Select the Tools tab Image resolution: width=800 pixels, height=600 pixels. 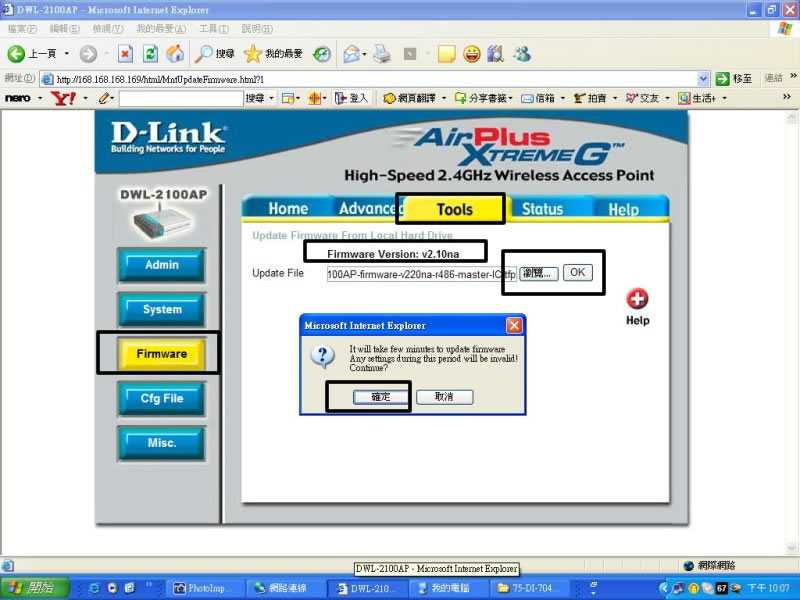pos(454,209)
